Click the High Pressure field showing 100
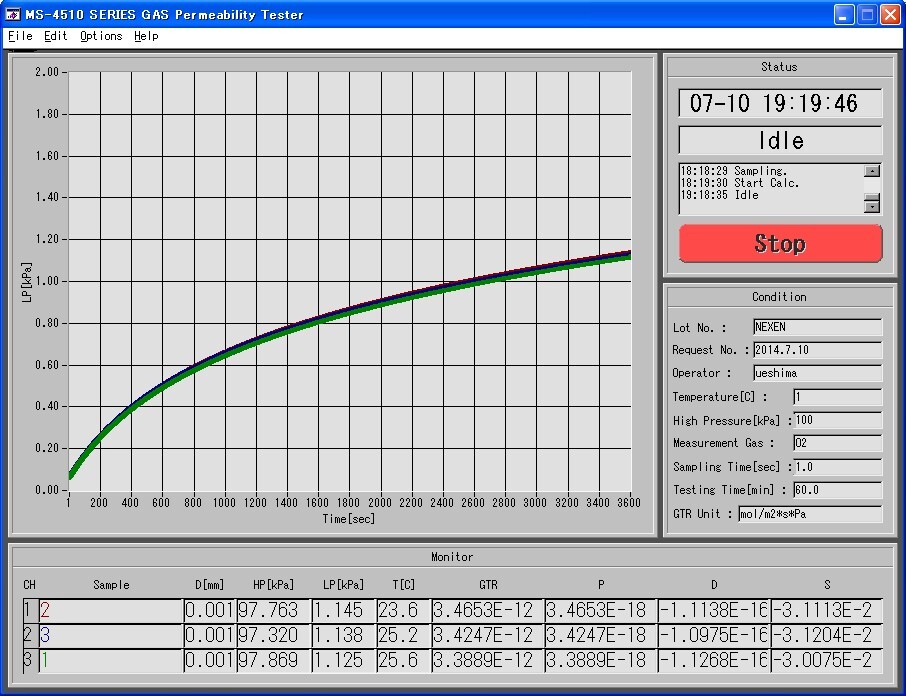 [837, 420]
